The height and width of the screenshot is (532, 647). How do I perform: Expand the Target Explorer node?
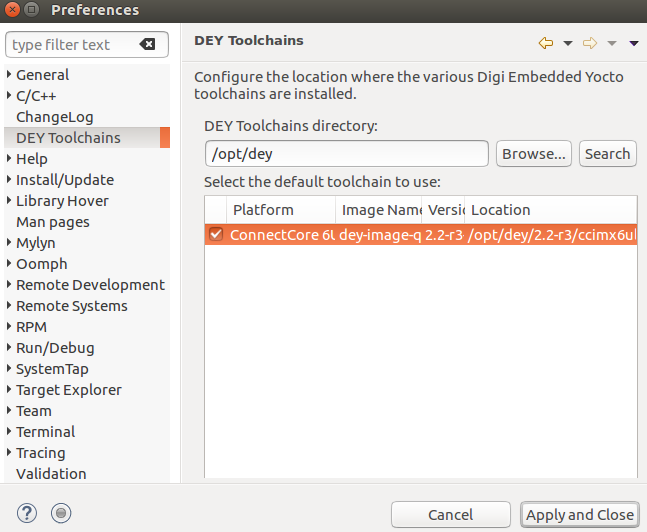[9, 390]
